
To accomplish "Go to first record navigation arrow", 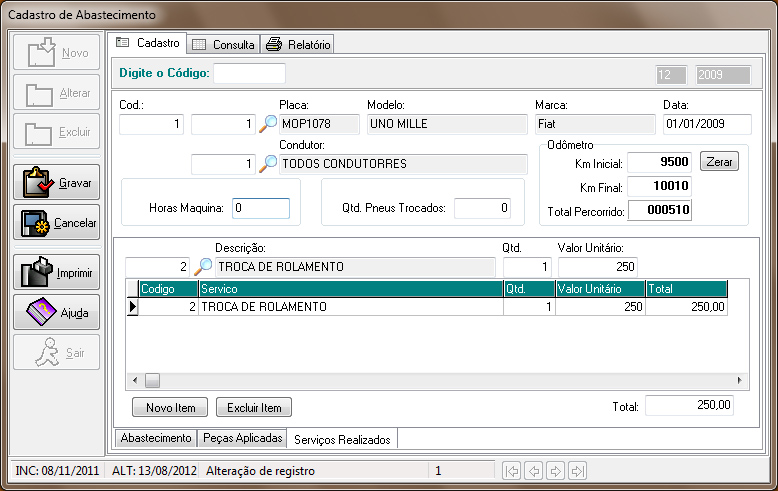I will coord(511,470).
